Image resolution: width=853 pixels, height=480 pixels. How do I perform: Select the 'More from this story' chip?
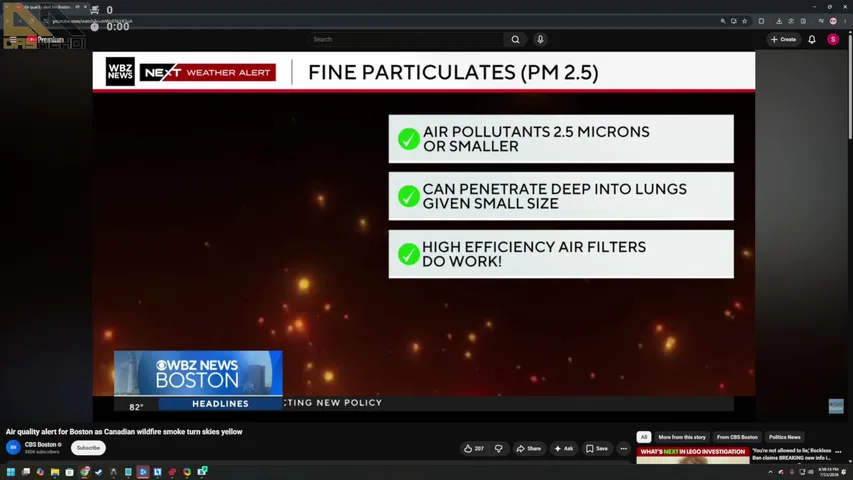682,437
